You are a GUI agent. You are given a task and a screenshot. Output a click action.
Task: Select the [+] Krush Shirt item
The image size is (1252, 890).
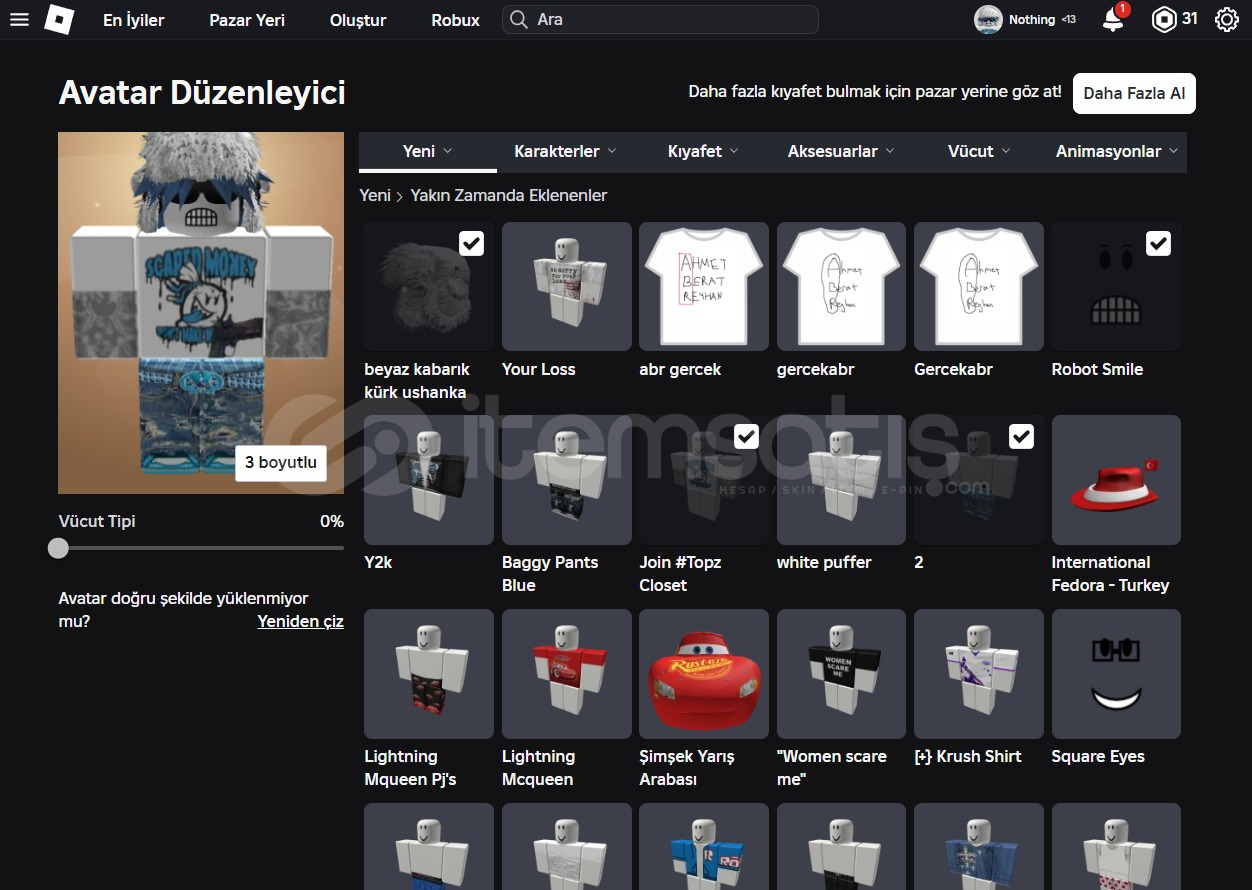979,674
